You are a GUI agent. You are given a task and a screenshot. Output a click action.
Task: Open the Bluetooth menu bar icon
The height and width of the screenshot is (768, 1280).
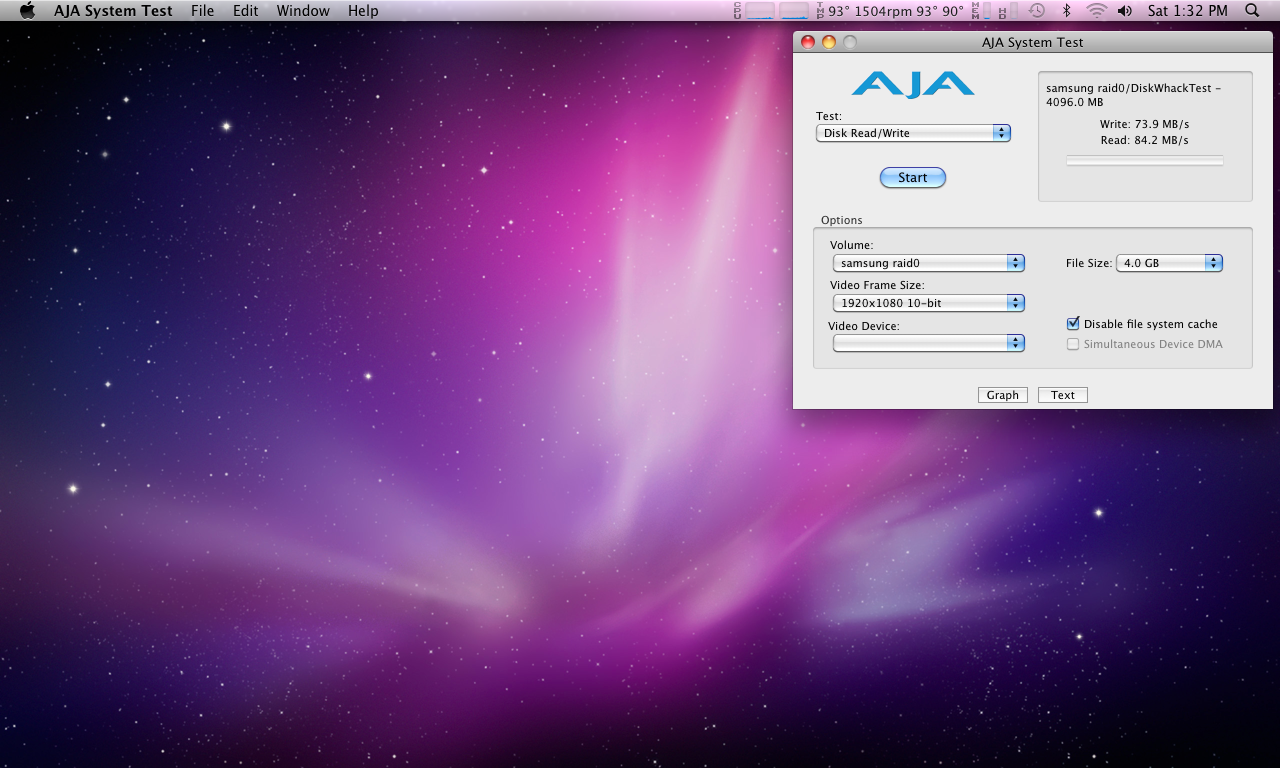pos(1066,10)
